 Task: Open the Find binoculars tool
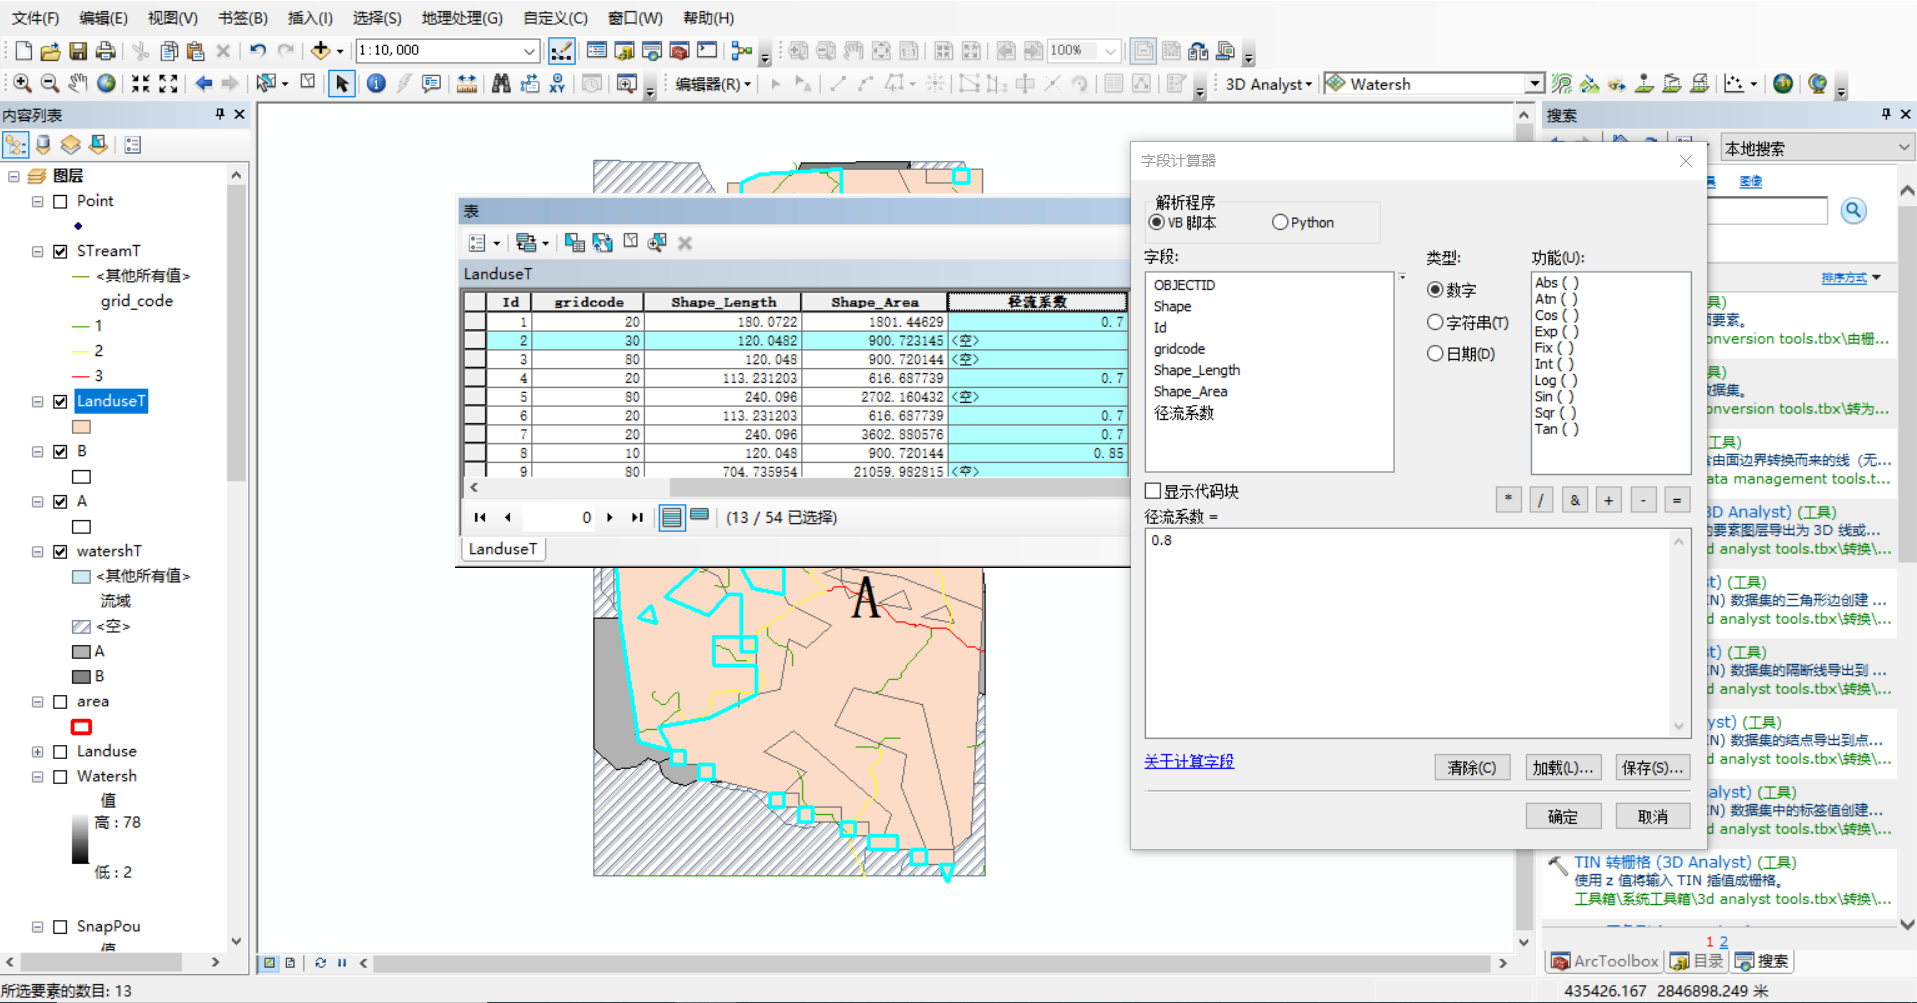point(501,84)
